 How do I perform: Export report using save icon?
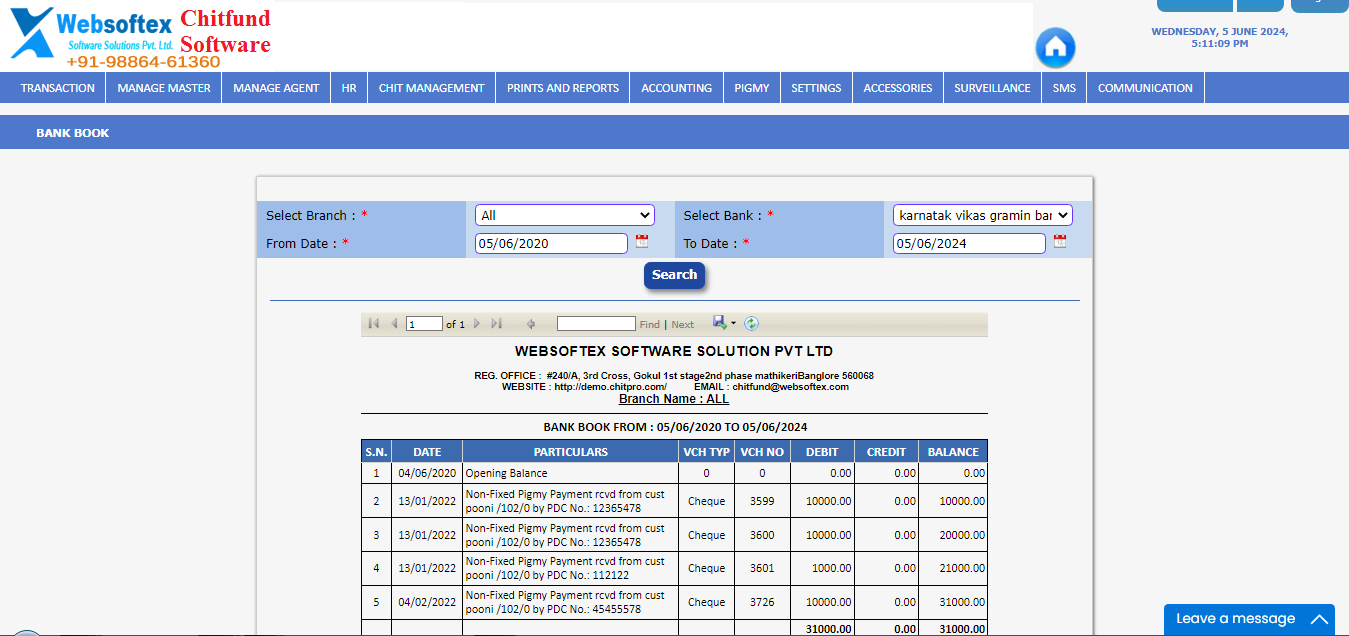click(x=721, y=322)
